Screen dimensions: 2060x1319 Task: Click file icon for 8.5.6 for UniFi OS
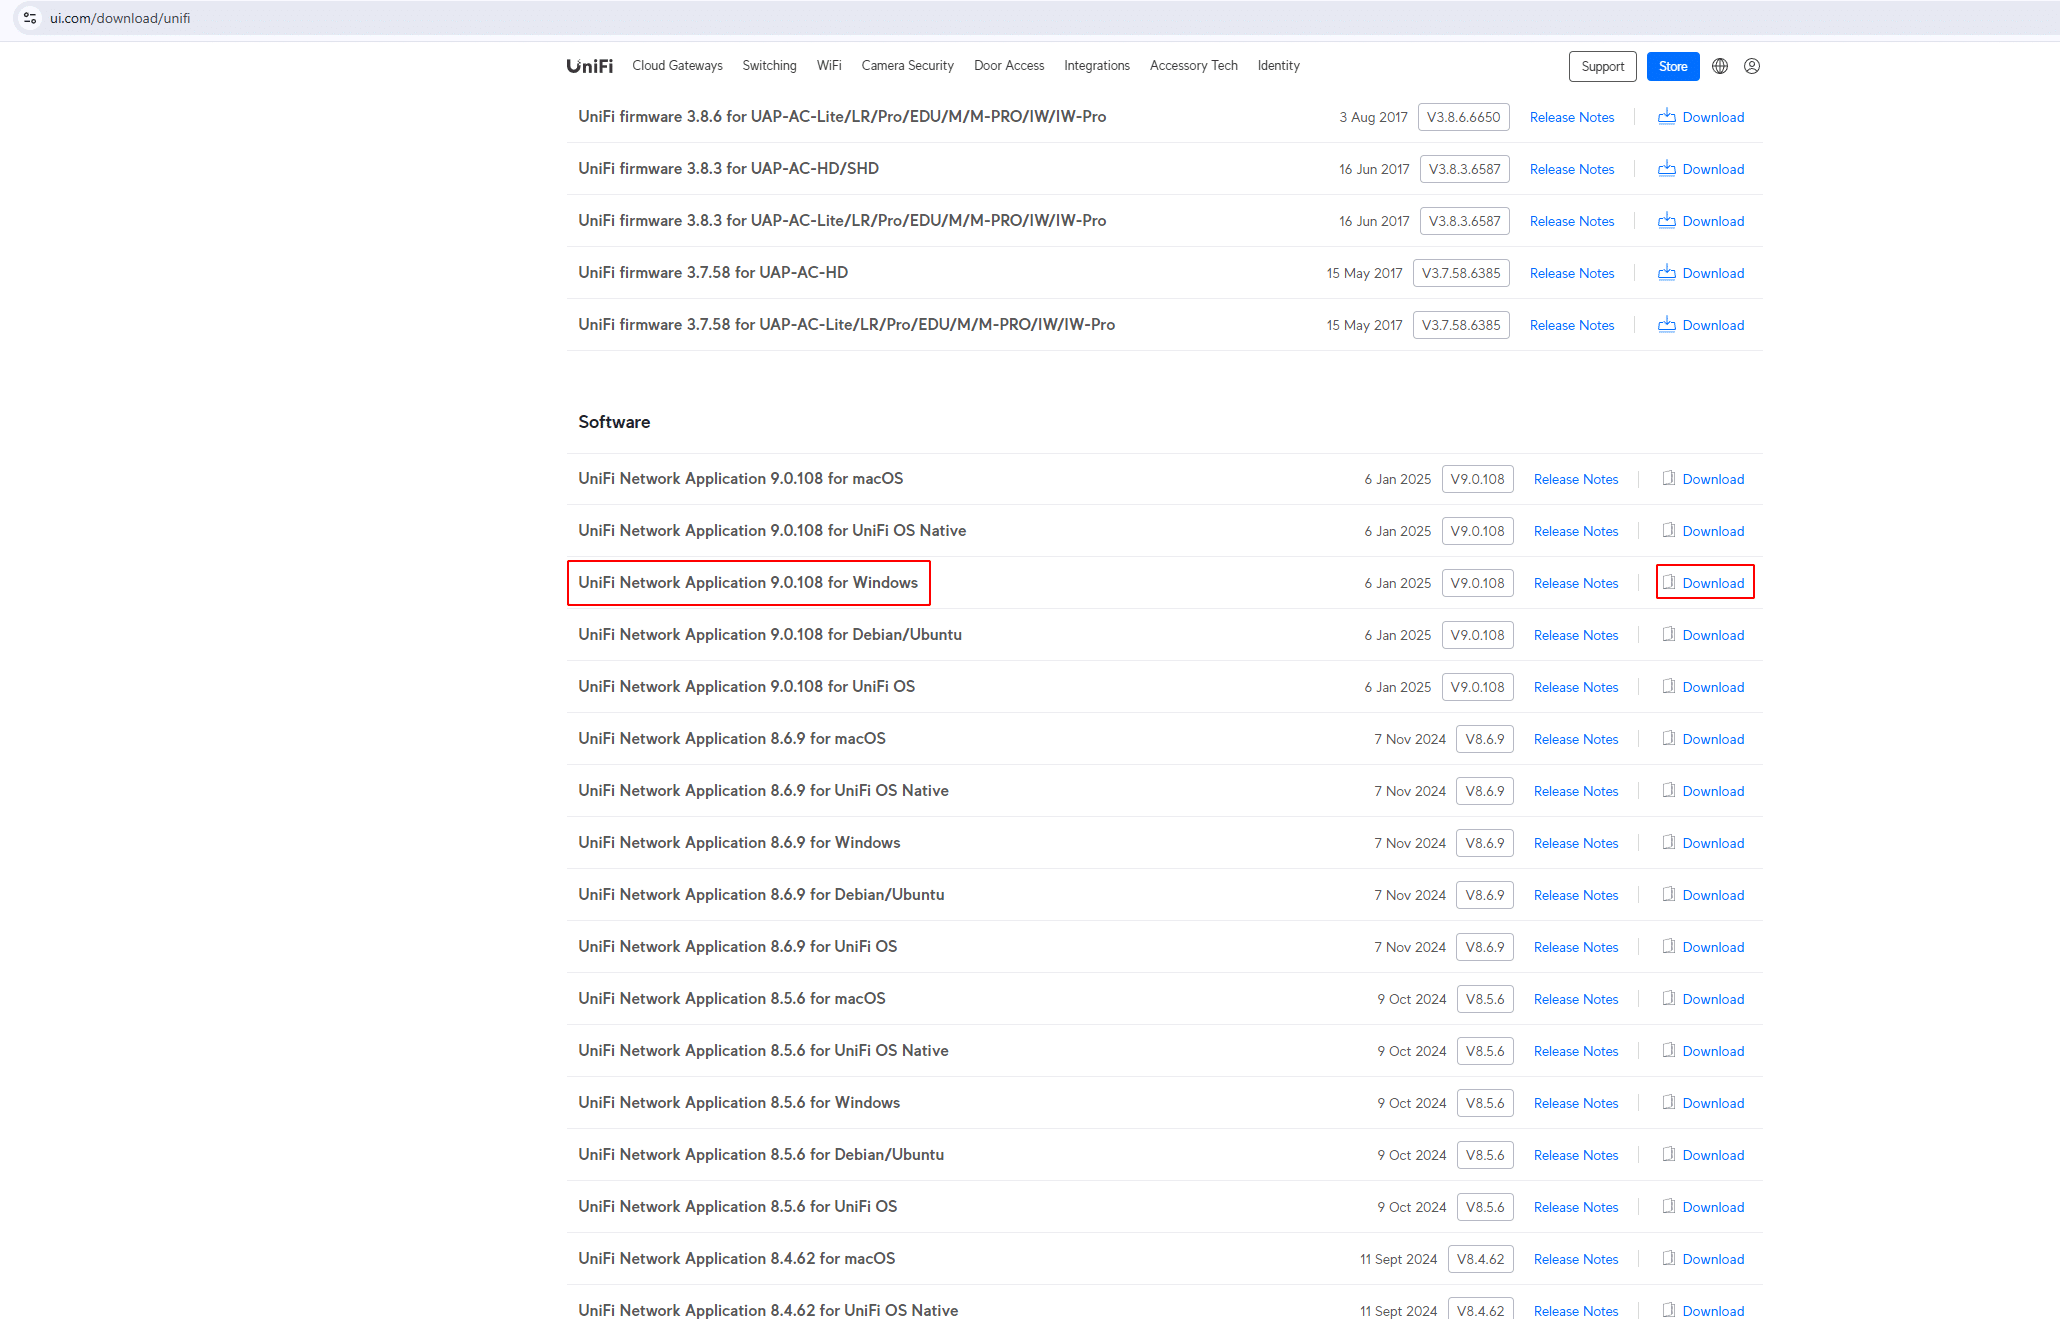click(1669, 1207)
